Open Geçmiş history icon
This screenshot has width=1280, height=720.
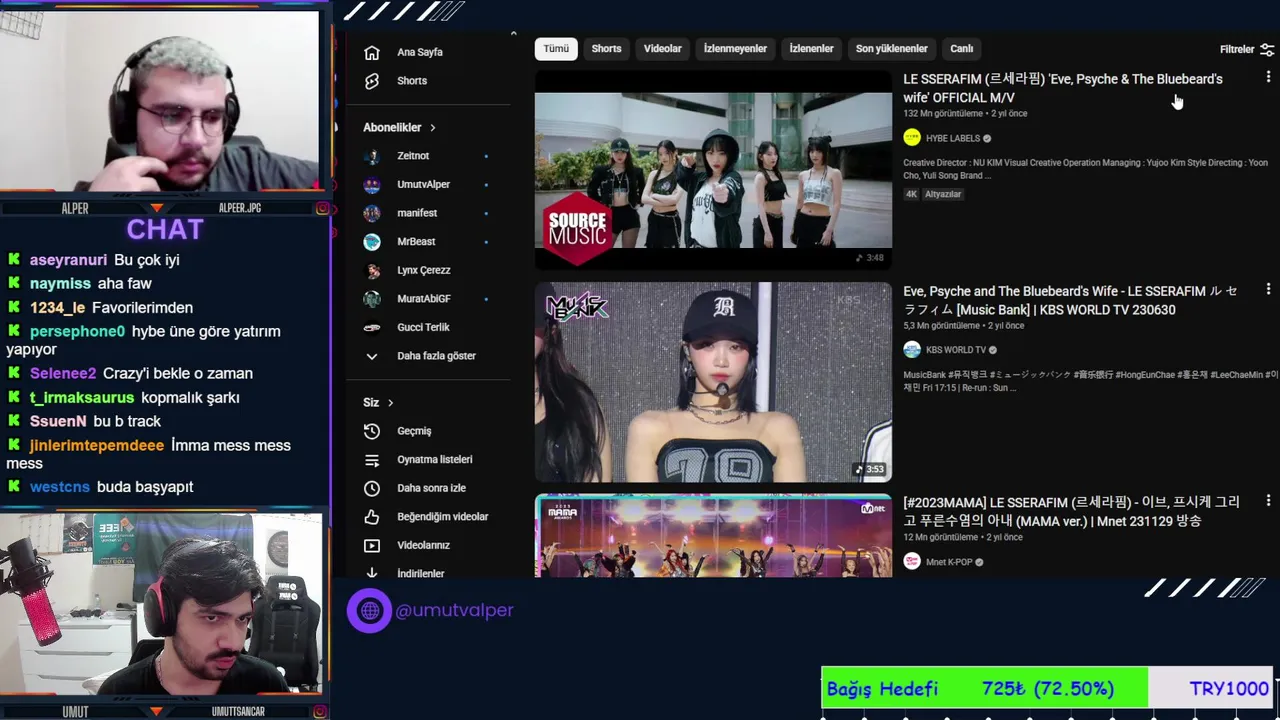(372, 431)
